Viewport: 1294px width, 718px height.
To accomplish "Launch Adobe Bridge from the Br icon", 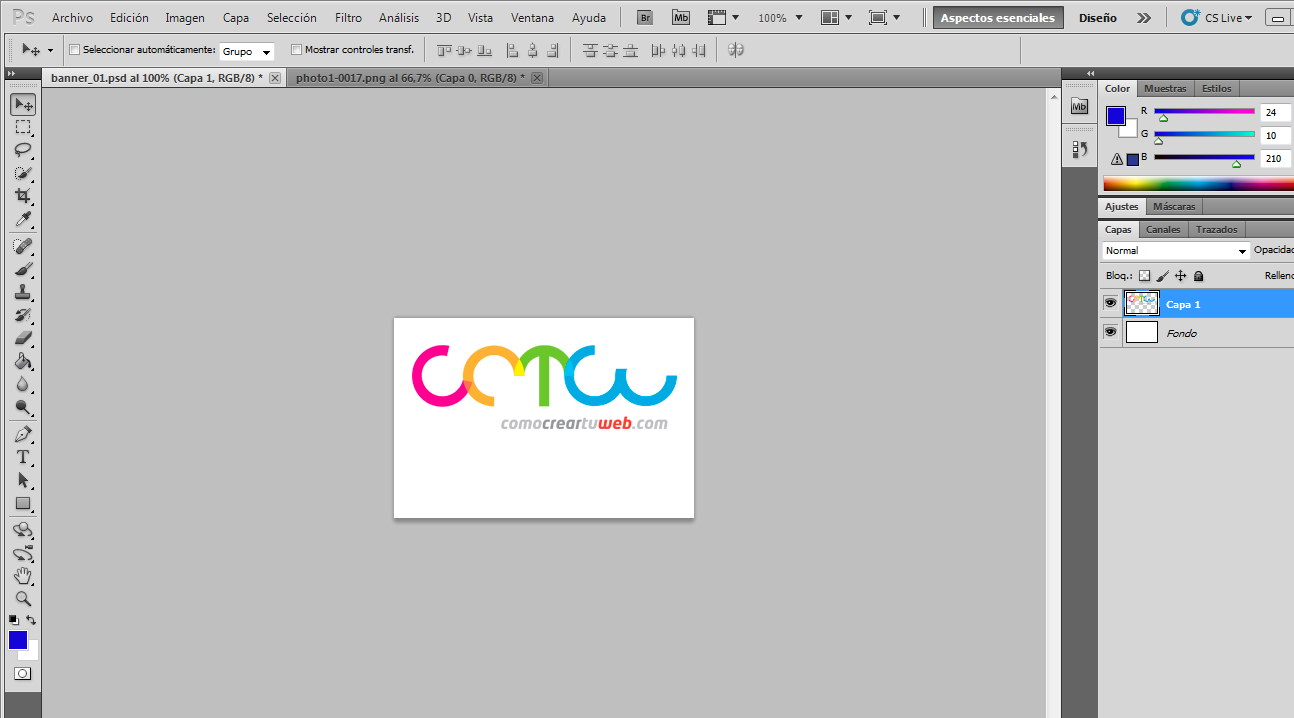I will point(646,18).
